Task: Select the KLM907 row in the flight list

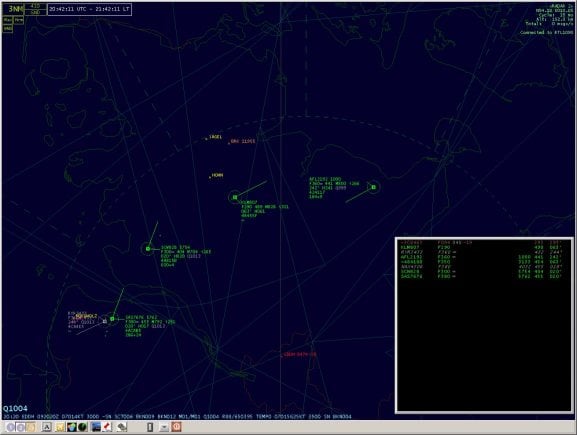Action: click(x=481, y=247)
